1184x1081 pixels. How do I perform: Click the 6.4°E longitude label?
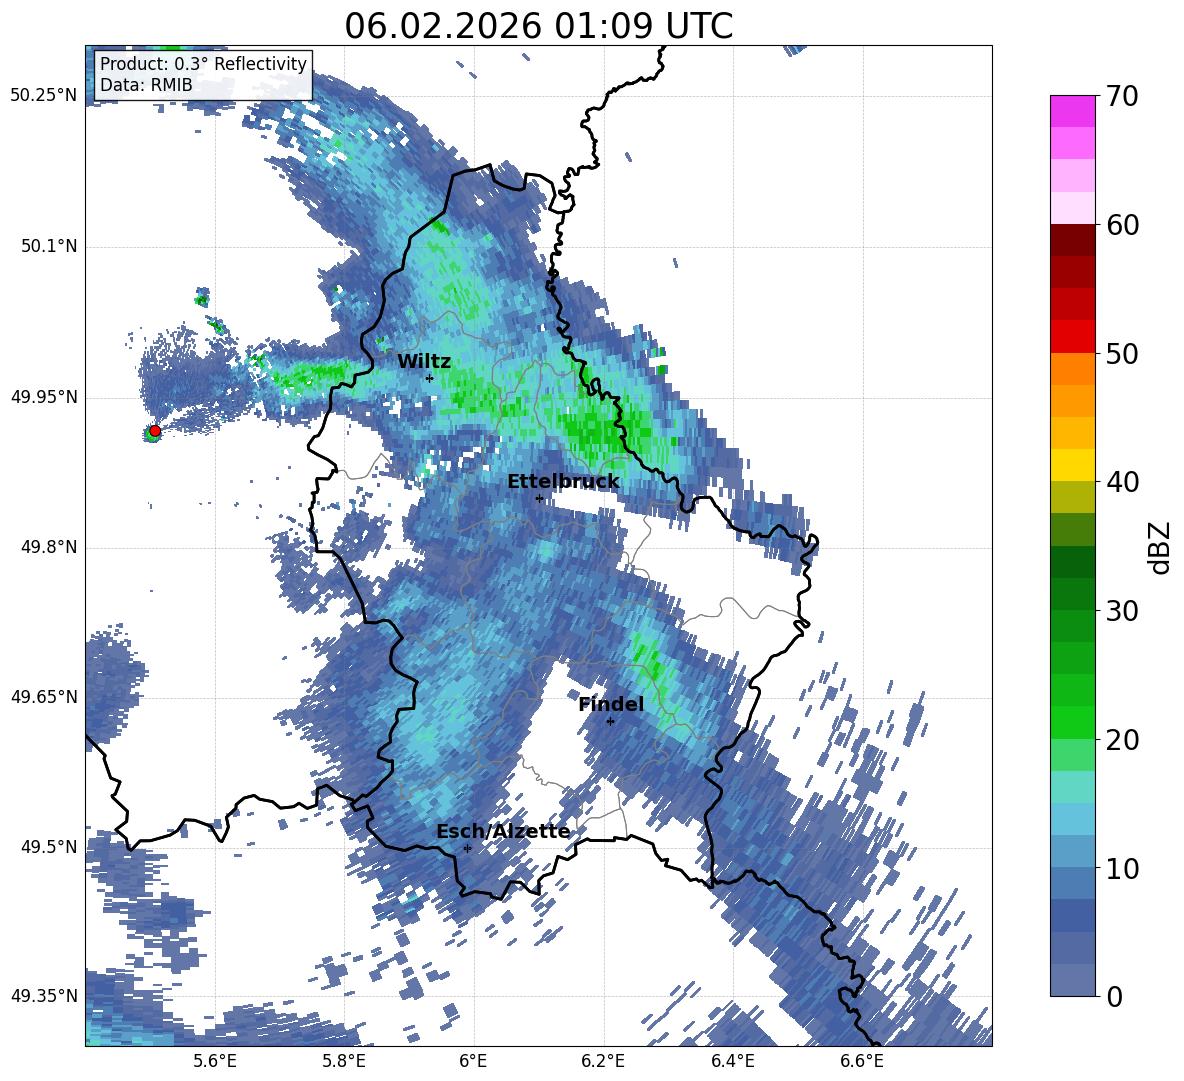[732, 1061]
